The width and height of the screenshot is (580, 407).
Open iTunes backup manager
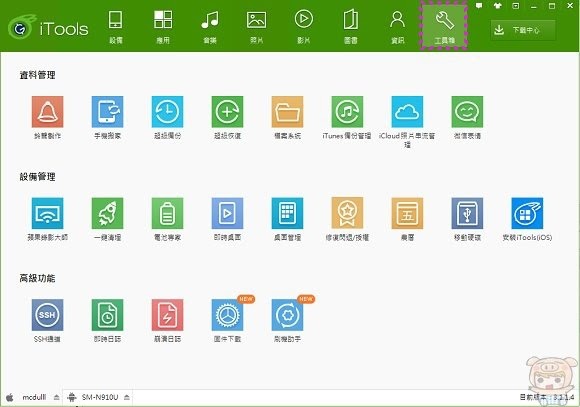click(x=347, y=112)
